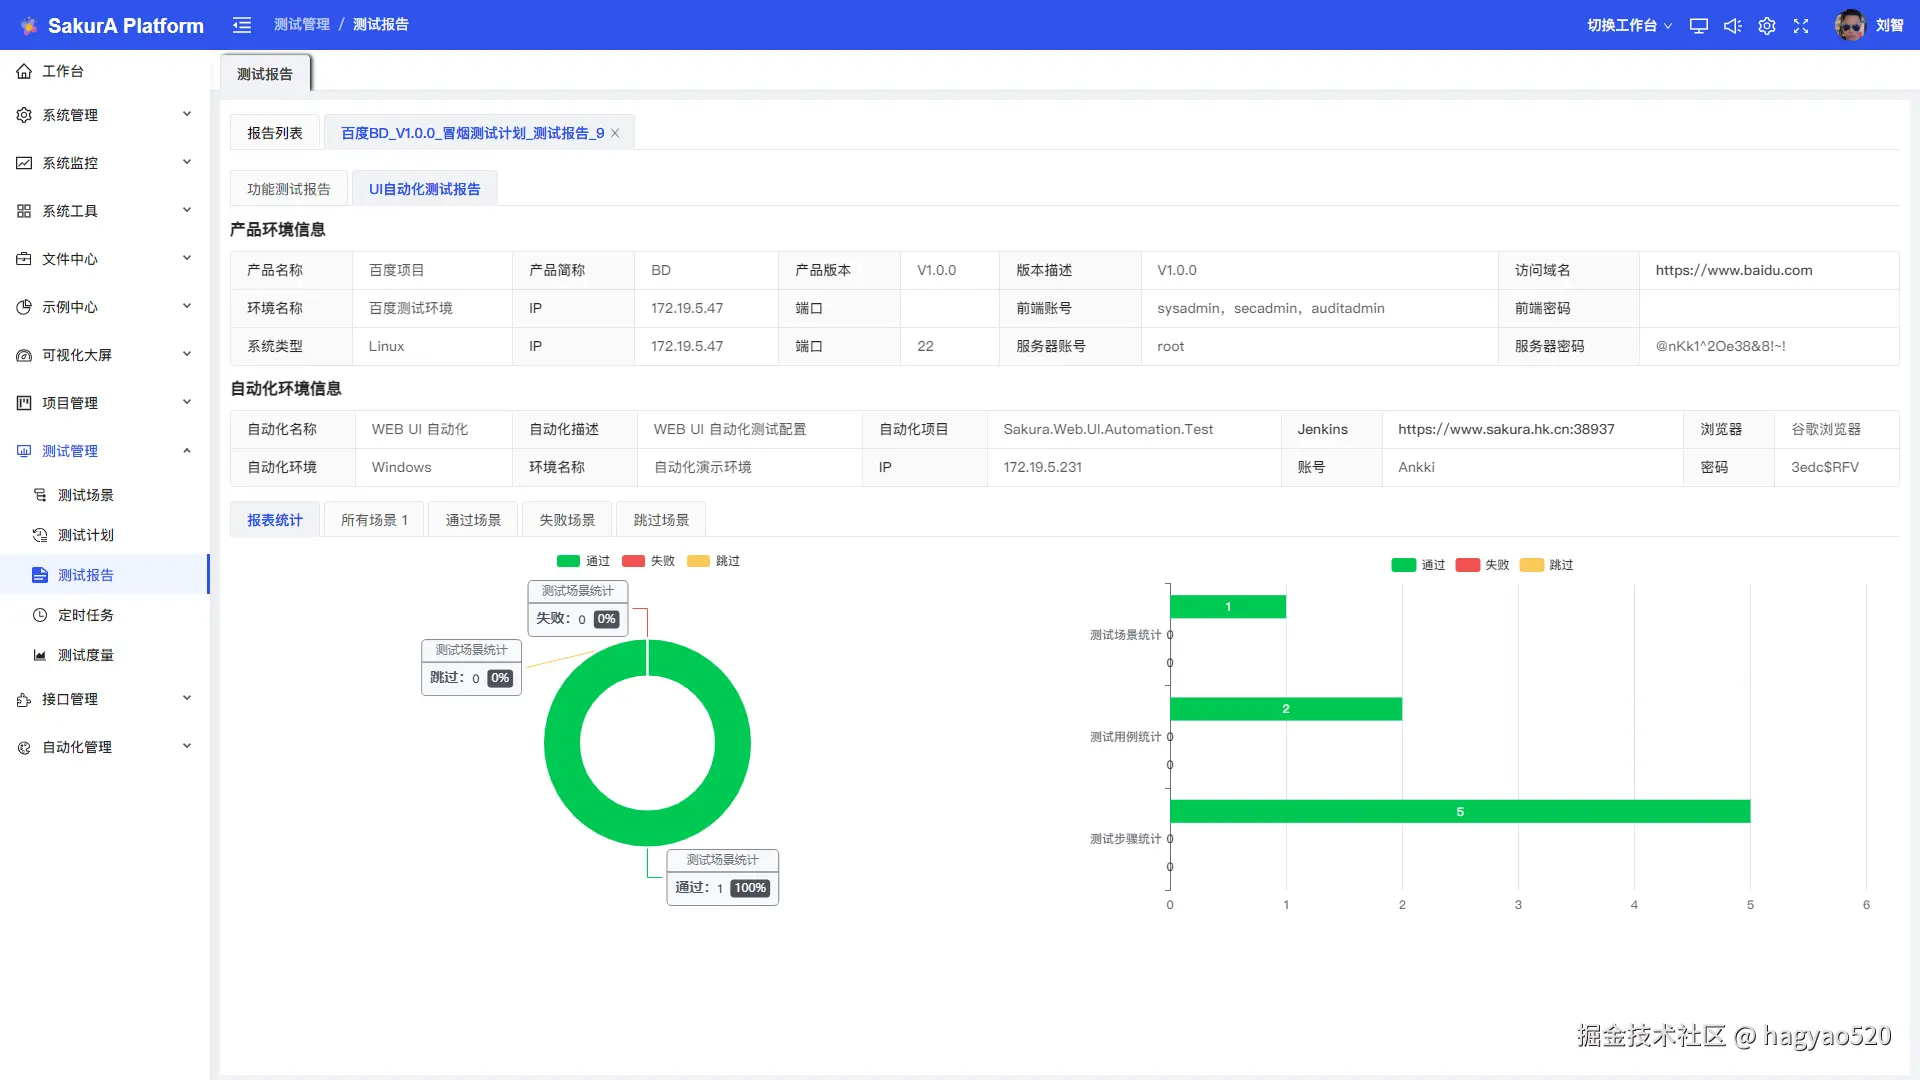Image resolution: width=1920 pixels, height=1080 pixels.
Task: Click the user avatar for 刘智
Action: (x=1850, y=25)
